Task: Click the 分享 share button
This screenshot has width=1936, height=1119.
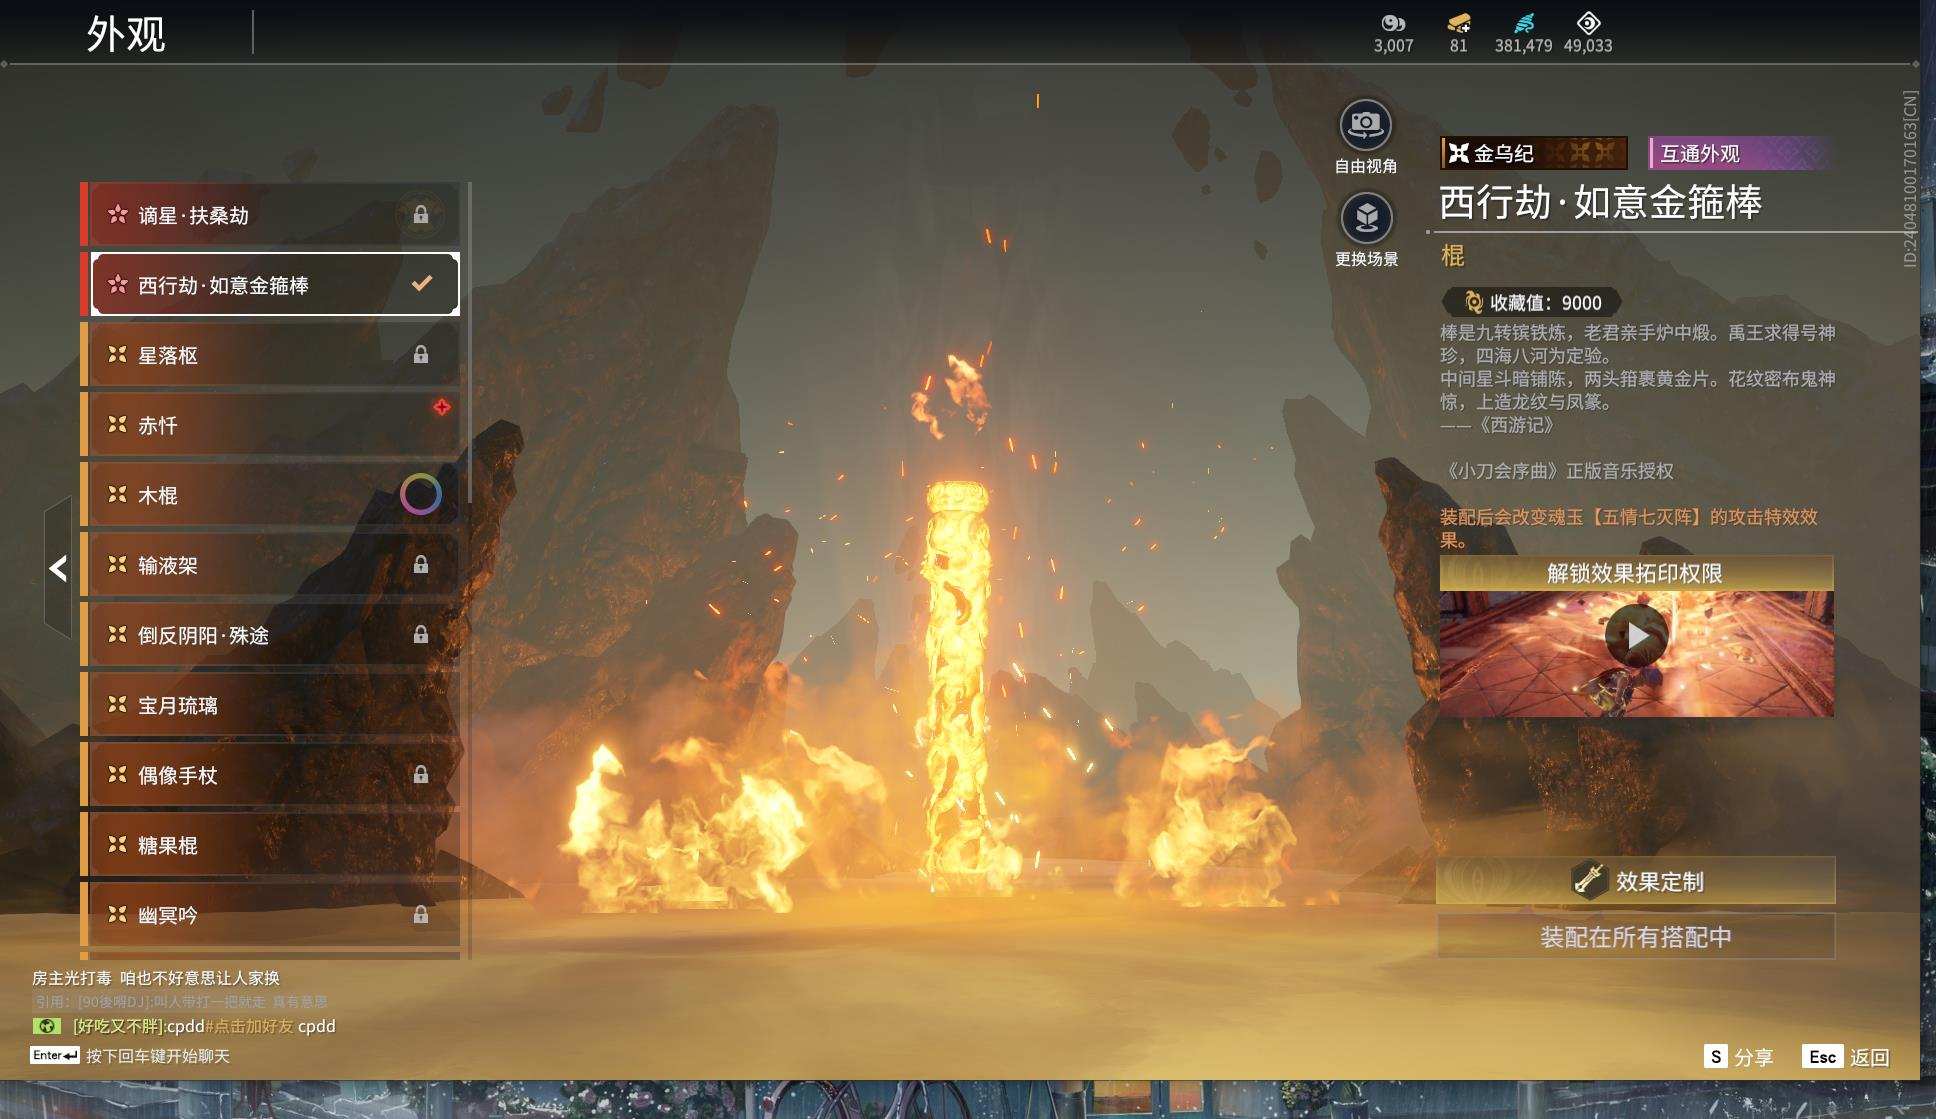Action: click(1738, 1057)
